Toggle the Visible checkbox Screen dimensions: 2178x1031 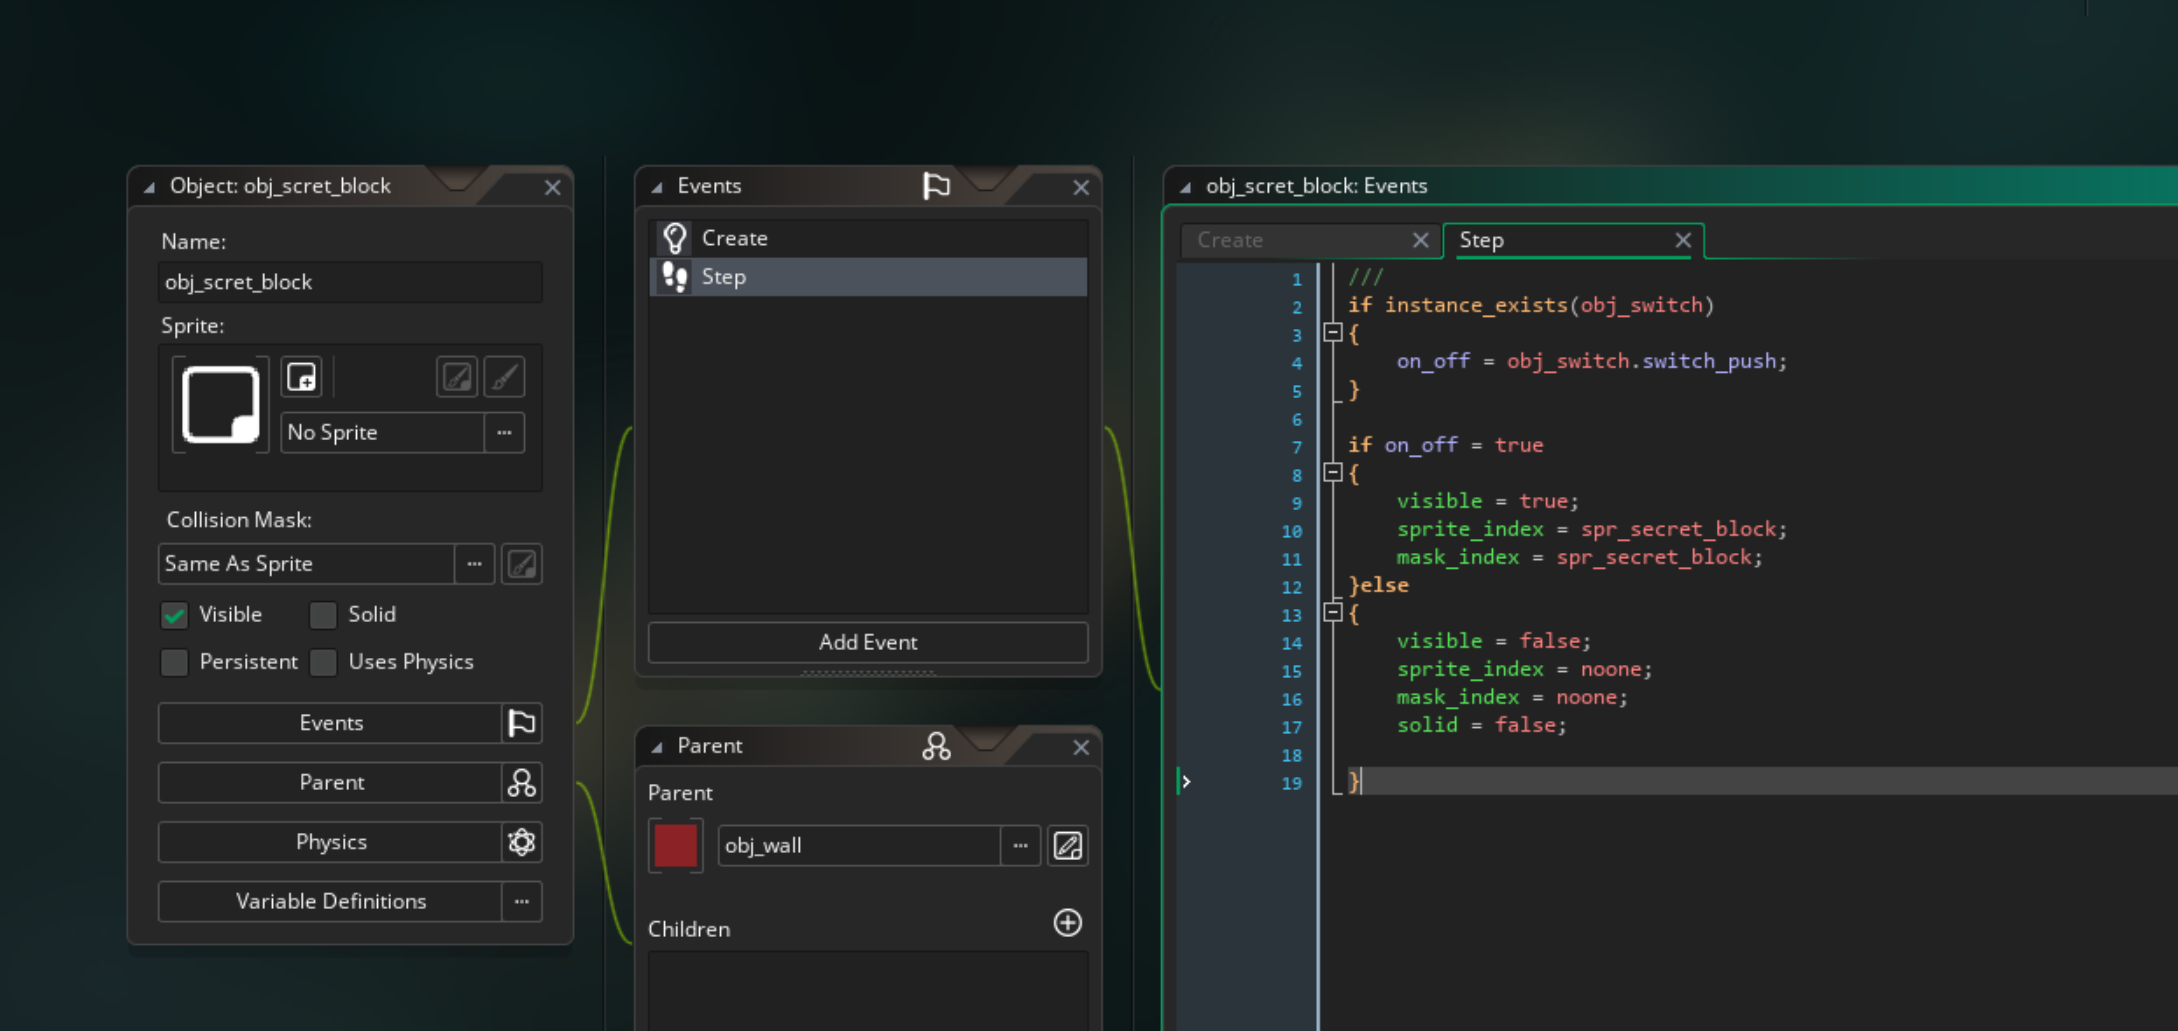pos(174,615)
